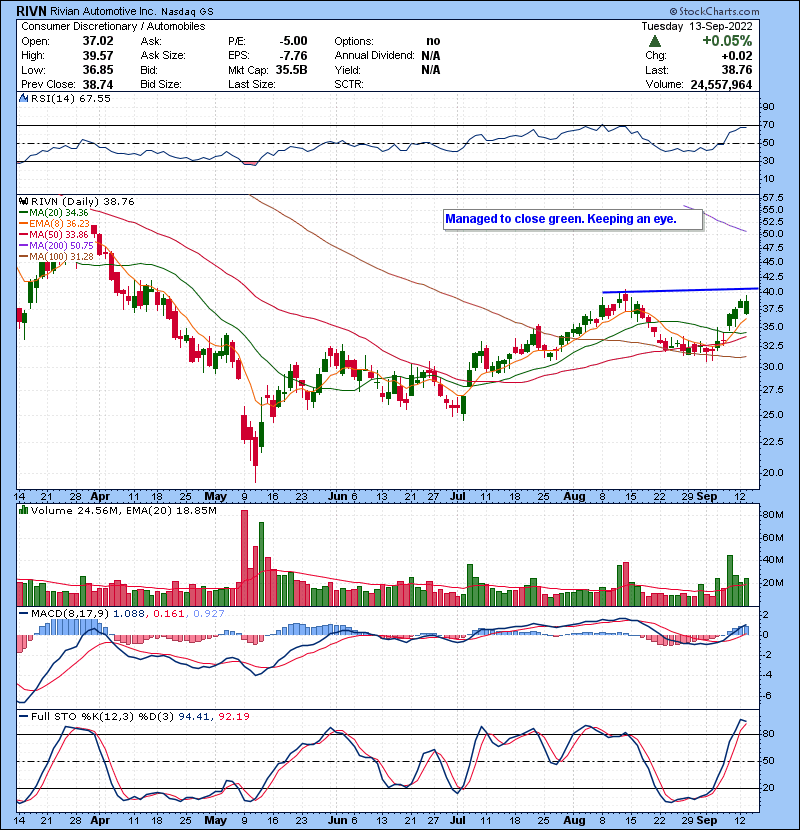
Task: Click the 57.5 price axis label
Action: pyautogui.click(x=772, y=199)
